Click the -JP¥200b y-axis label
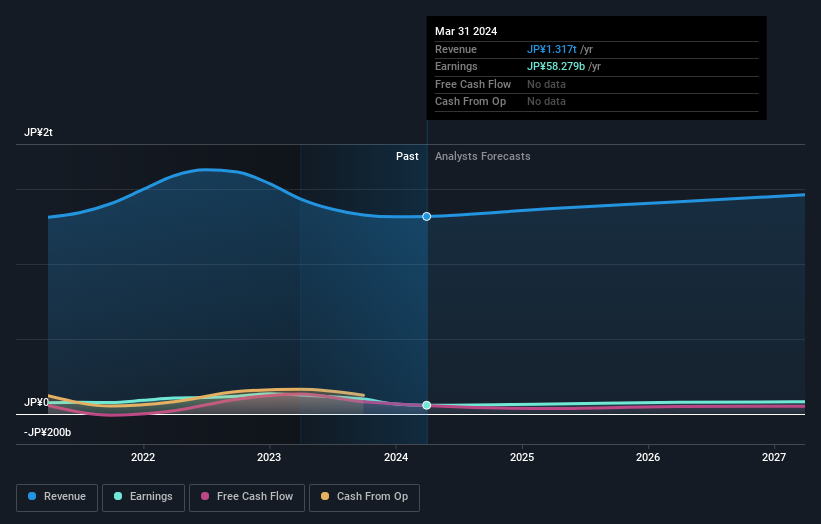 (47, 432)
